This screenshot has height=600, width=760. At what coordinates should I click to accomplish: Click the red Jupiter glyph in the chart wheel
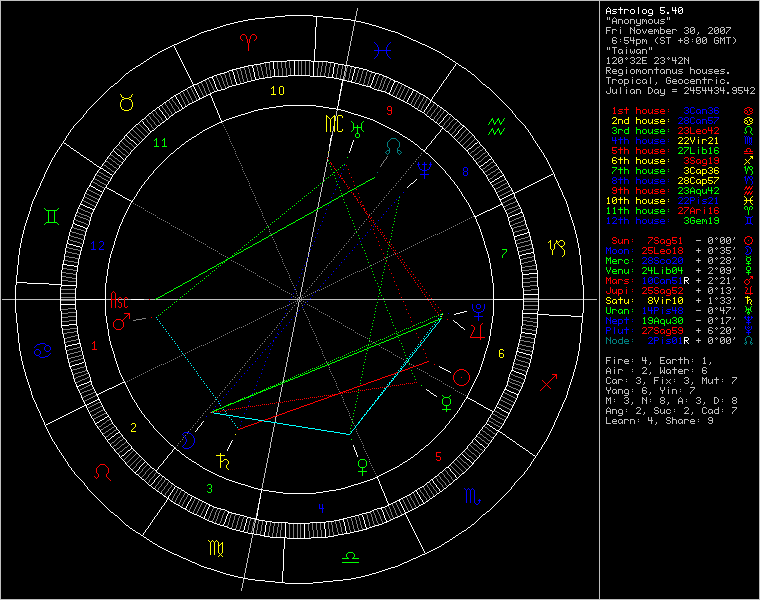pyautogui.click(x=477, y=332)
